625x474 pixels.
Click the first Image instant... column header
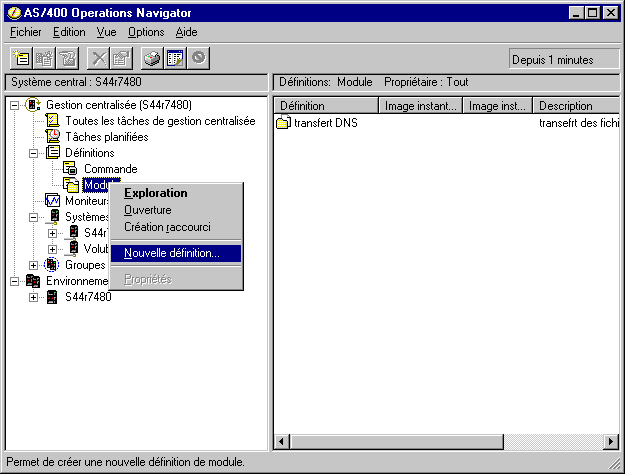tap(421, 106)
